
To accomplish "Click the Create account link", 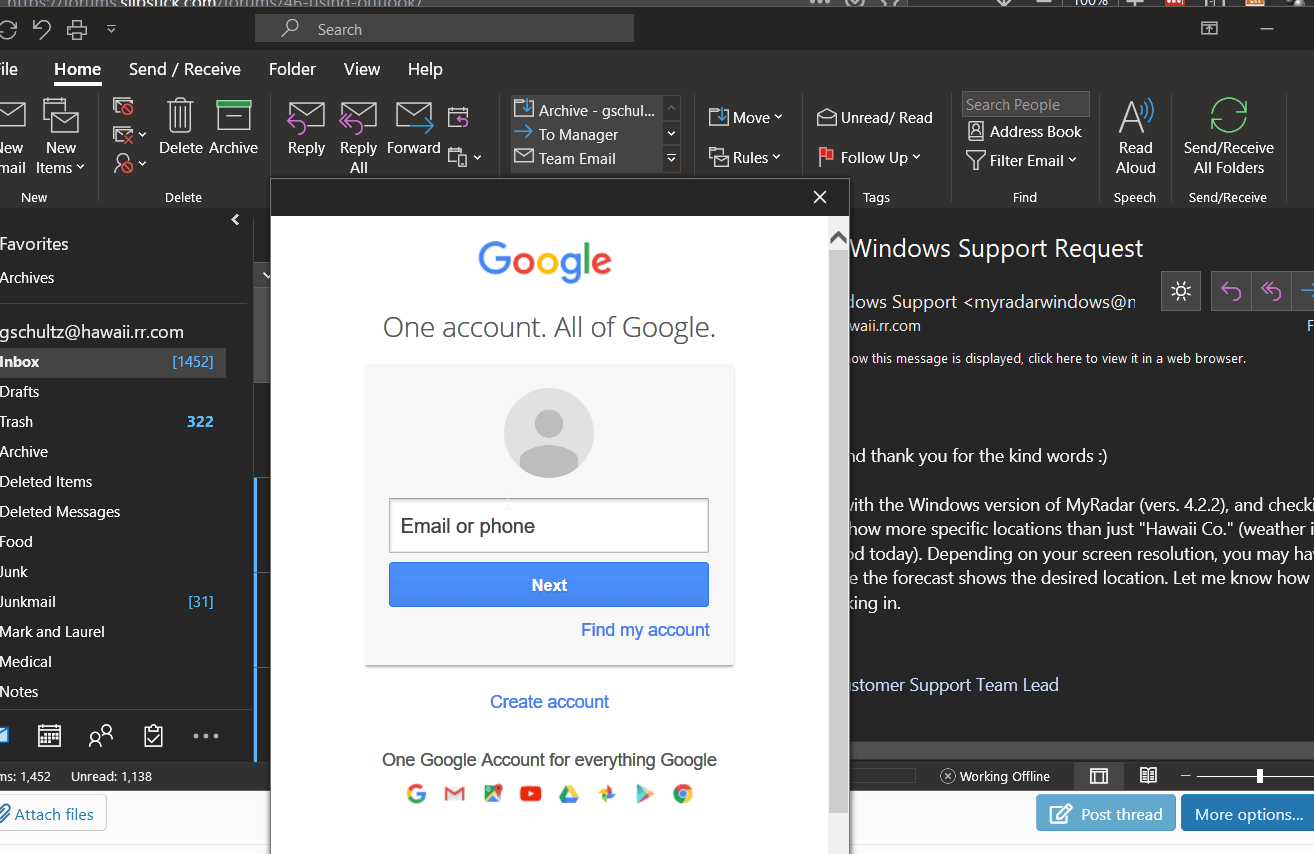I will click(549, 702).
